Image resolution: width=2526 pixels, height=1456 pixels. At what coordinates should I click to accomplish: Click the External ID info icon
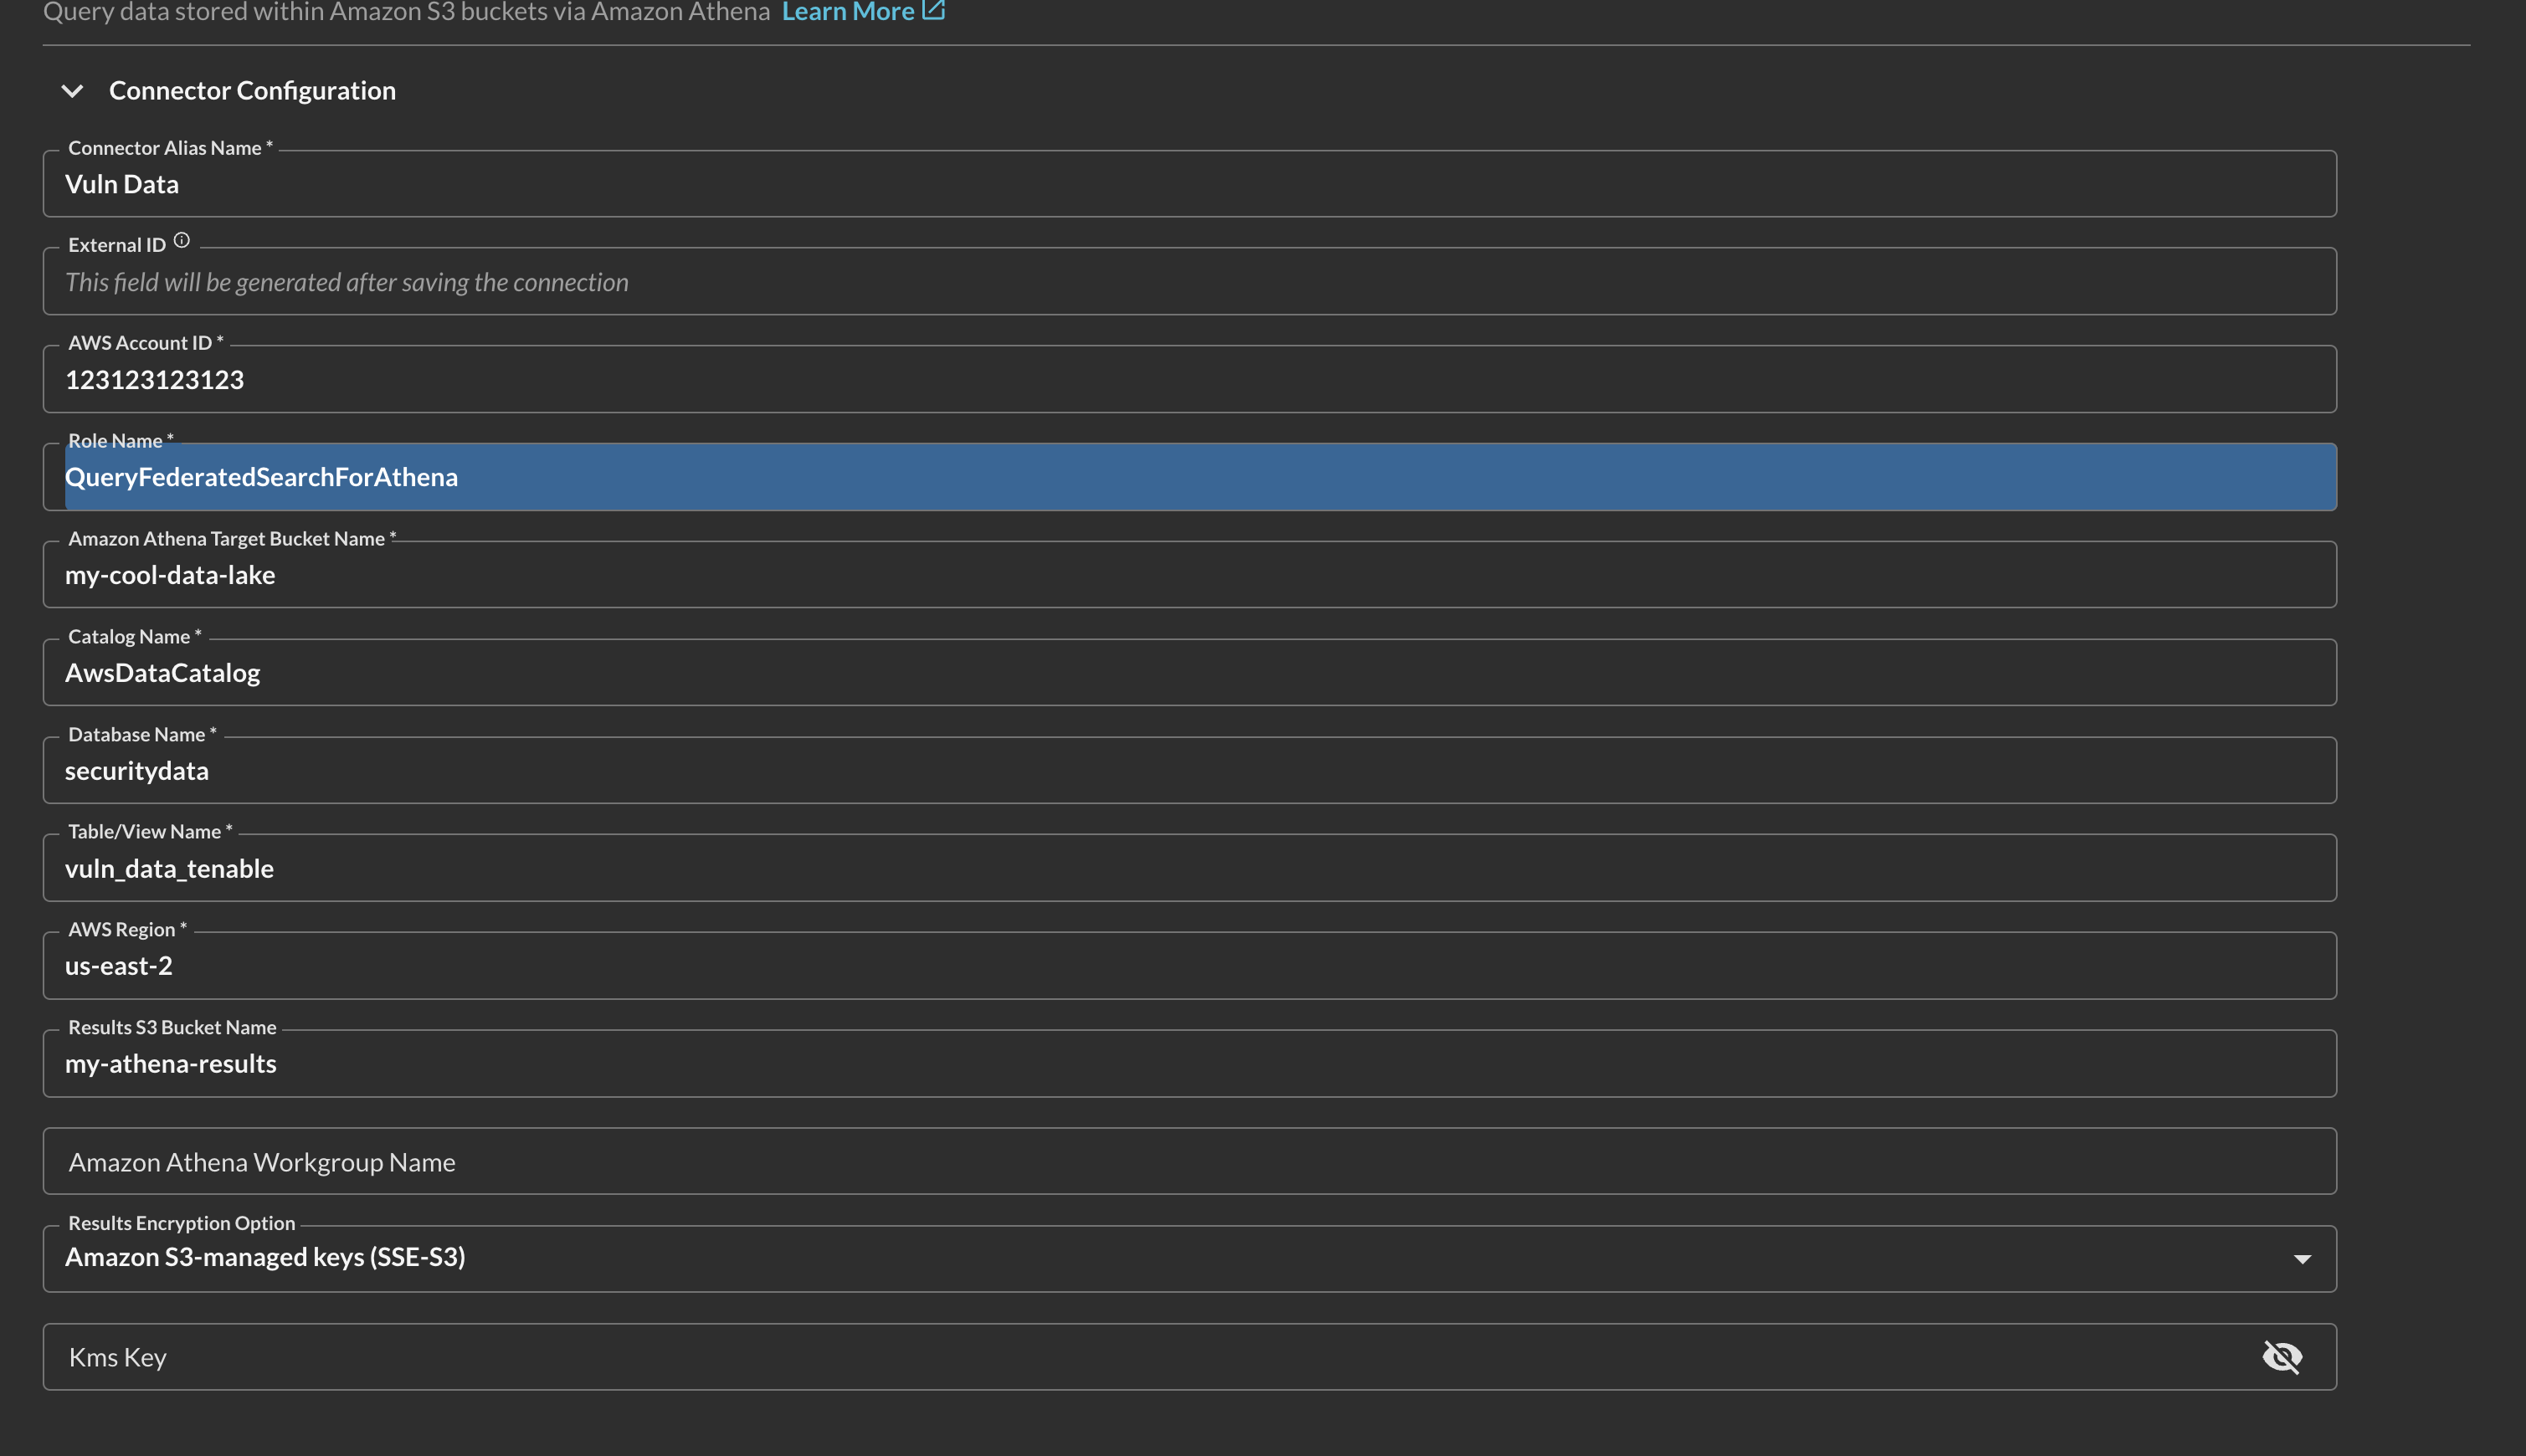tap(181, 243)
